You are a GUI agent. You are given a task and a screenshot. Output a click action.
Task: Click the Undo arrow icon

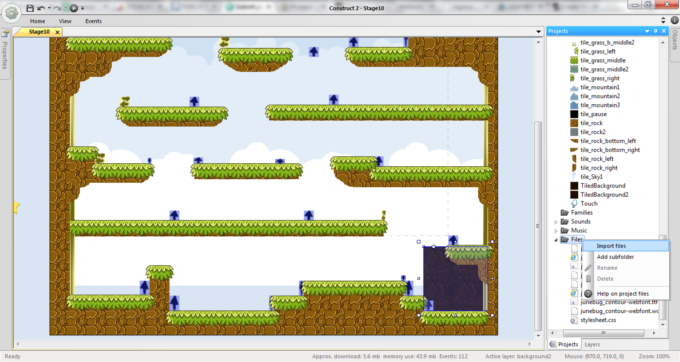click(41, 8)
